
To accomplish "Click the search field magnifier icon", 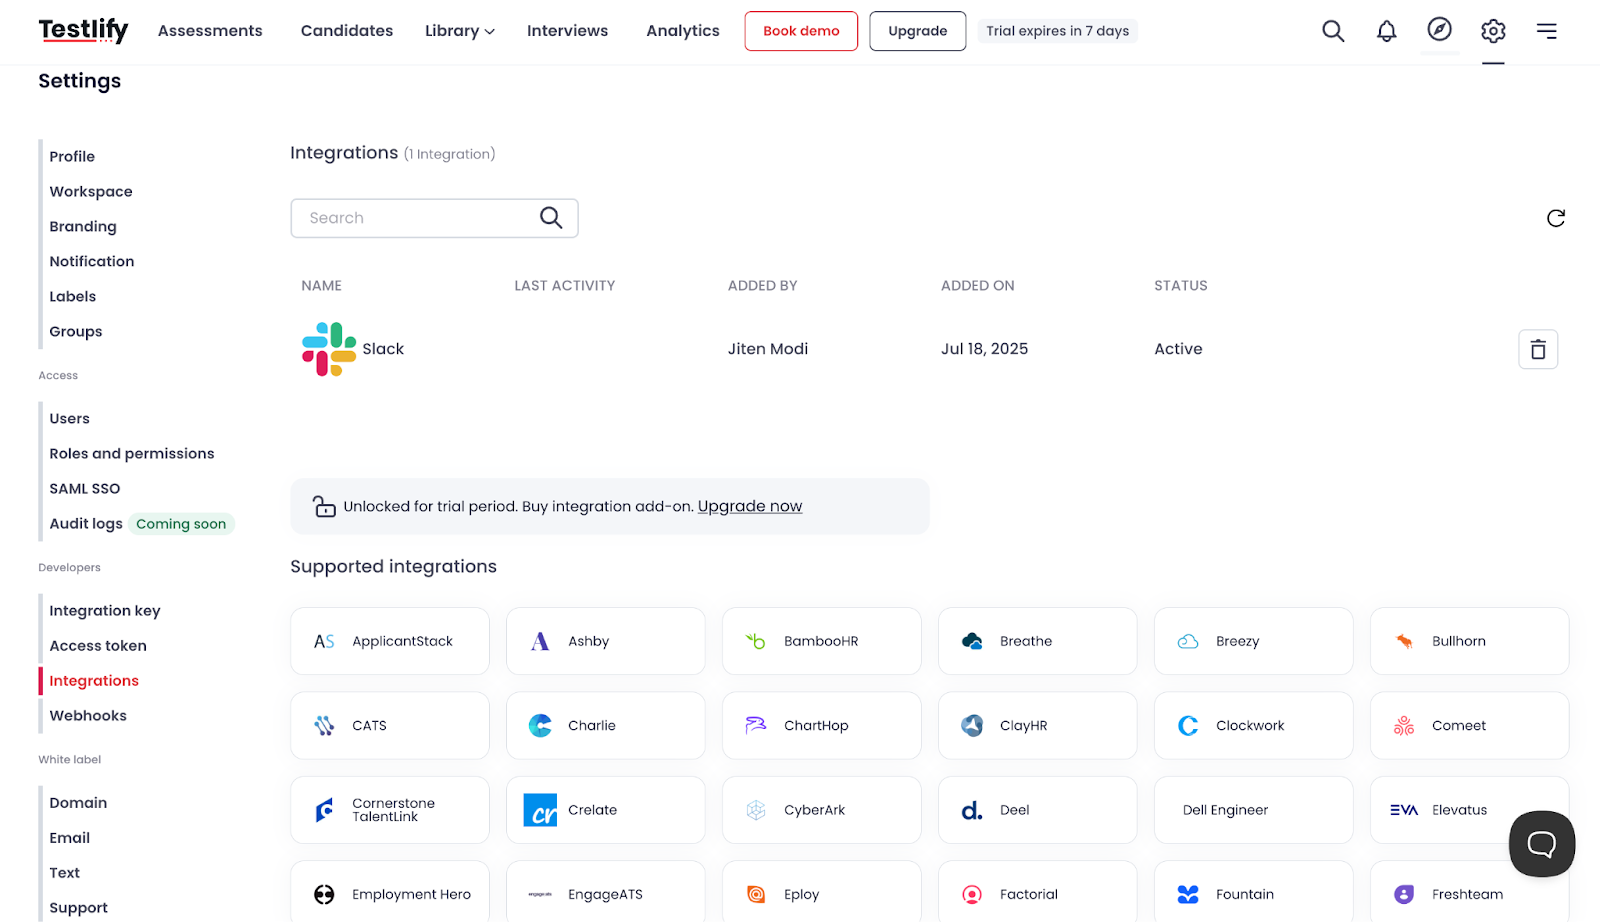I will pos(551,218).
